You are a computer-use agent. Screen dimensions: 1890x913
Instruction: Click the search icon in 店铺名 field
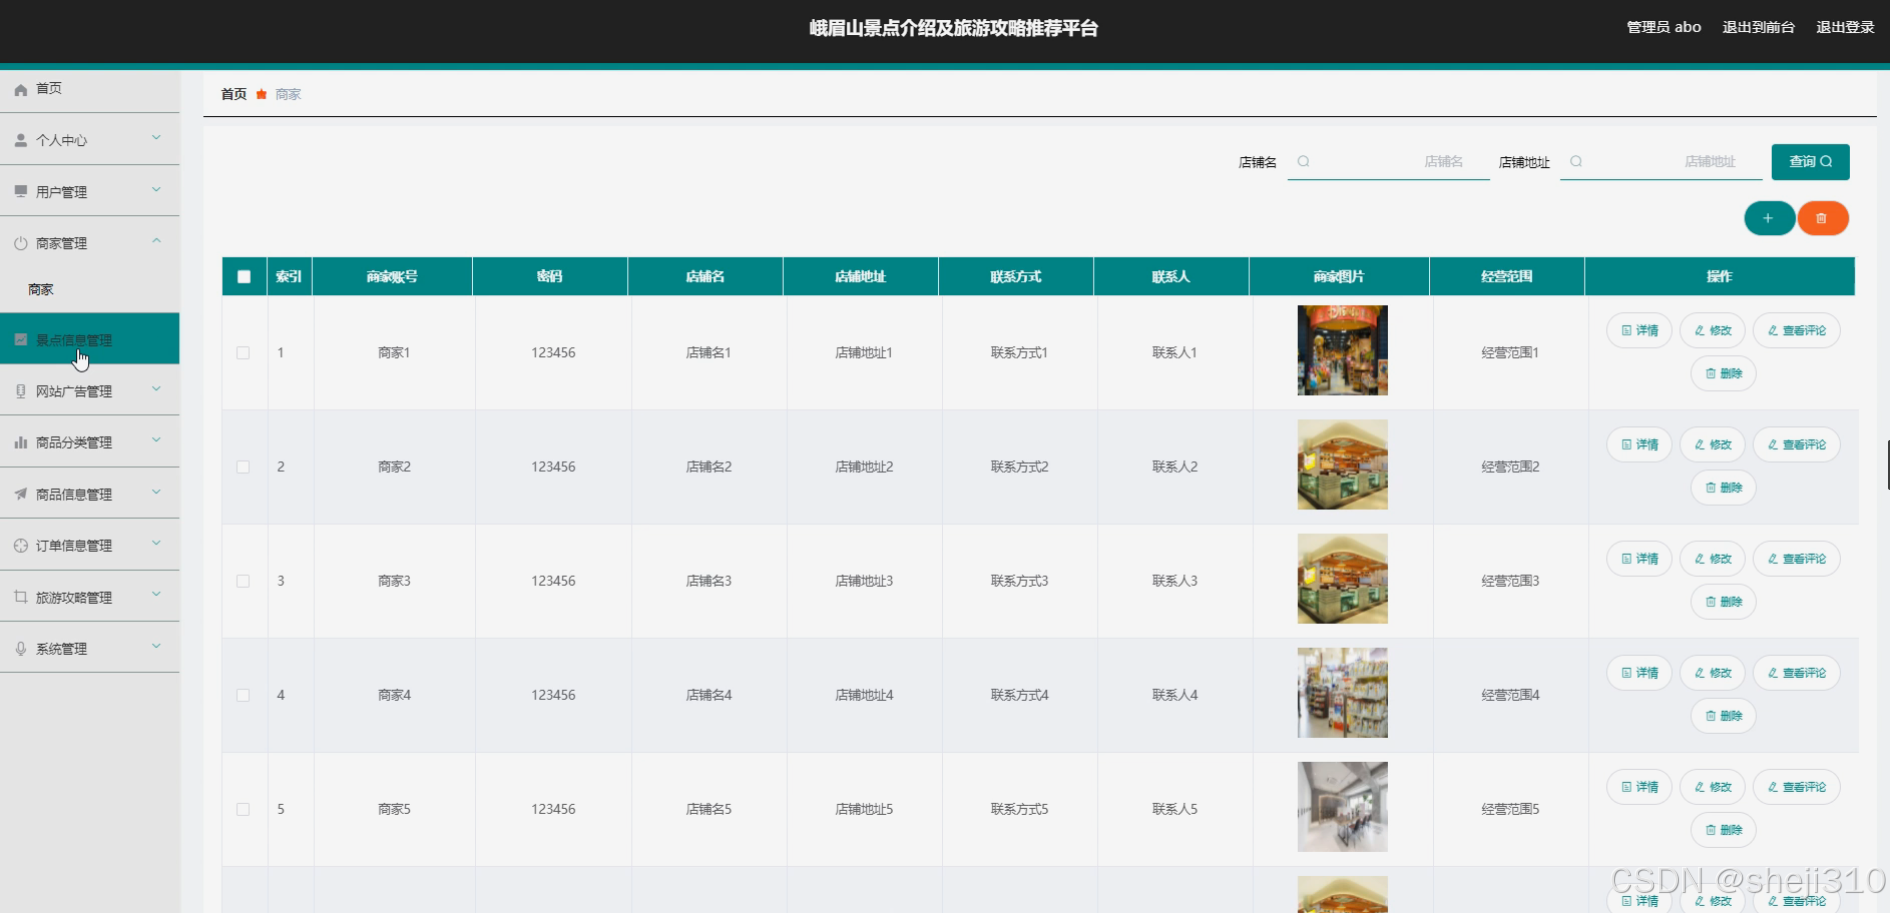click(1303, 161)
